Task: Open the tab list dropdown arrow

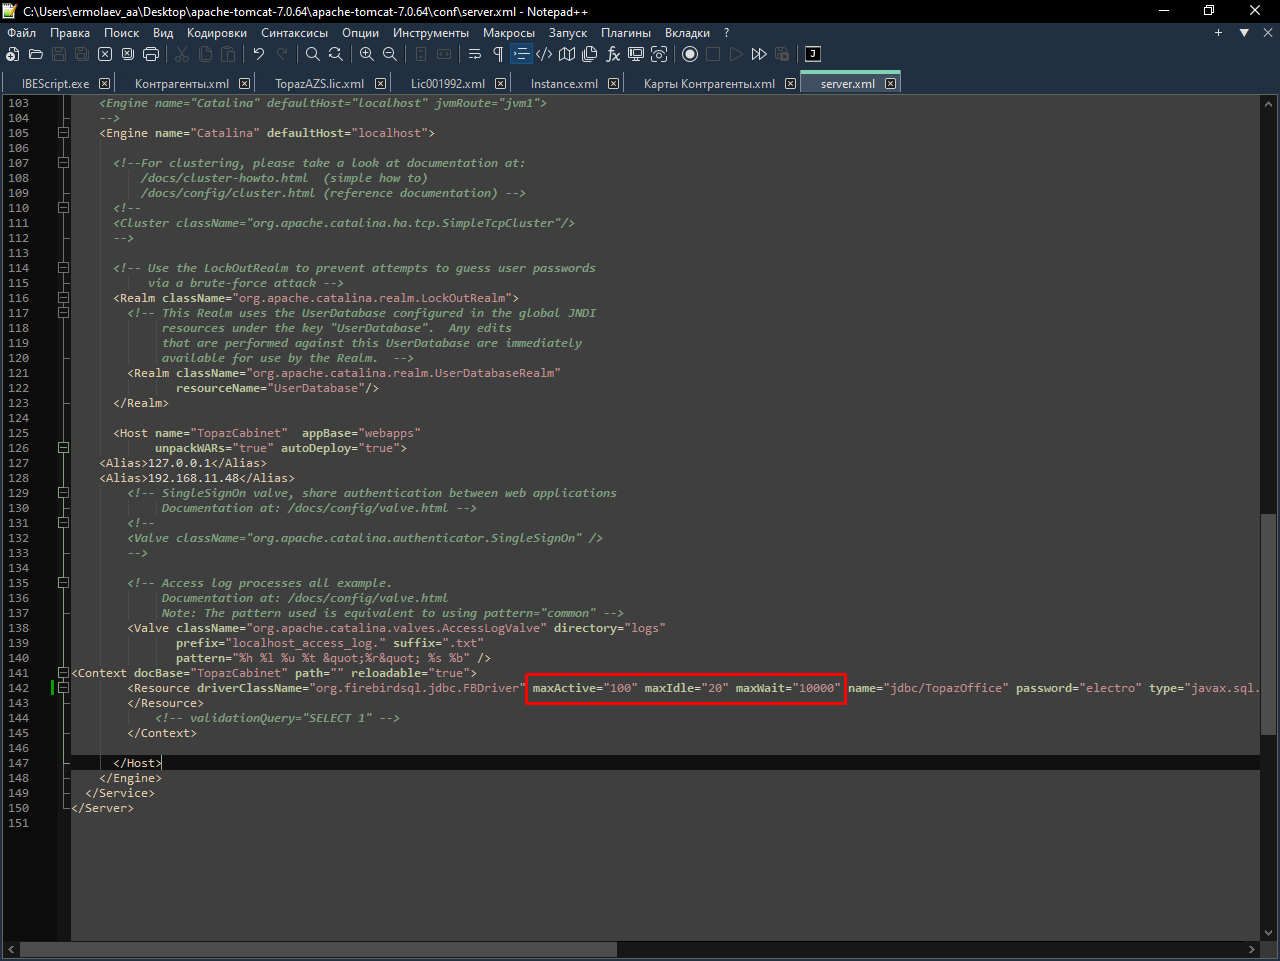Action: [x=1244, y=33]
